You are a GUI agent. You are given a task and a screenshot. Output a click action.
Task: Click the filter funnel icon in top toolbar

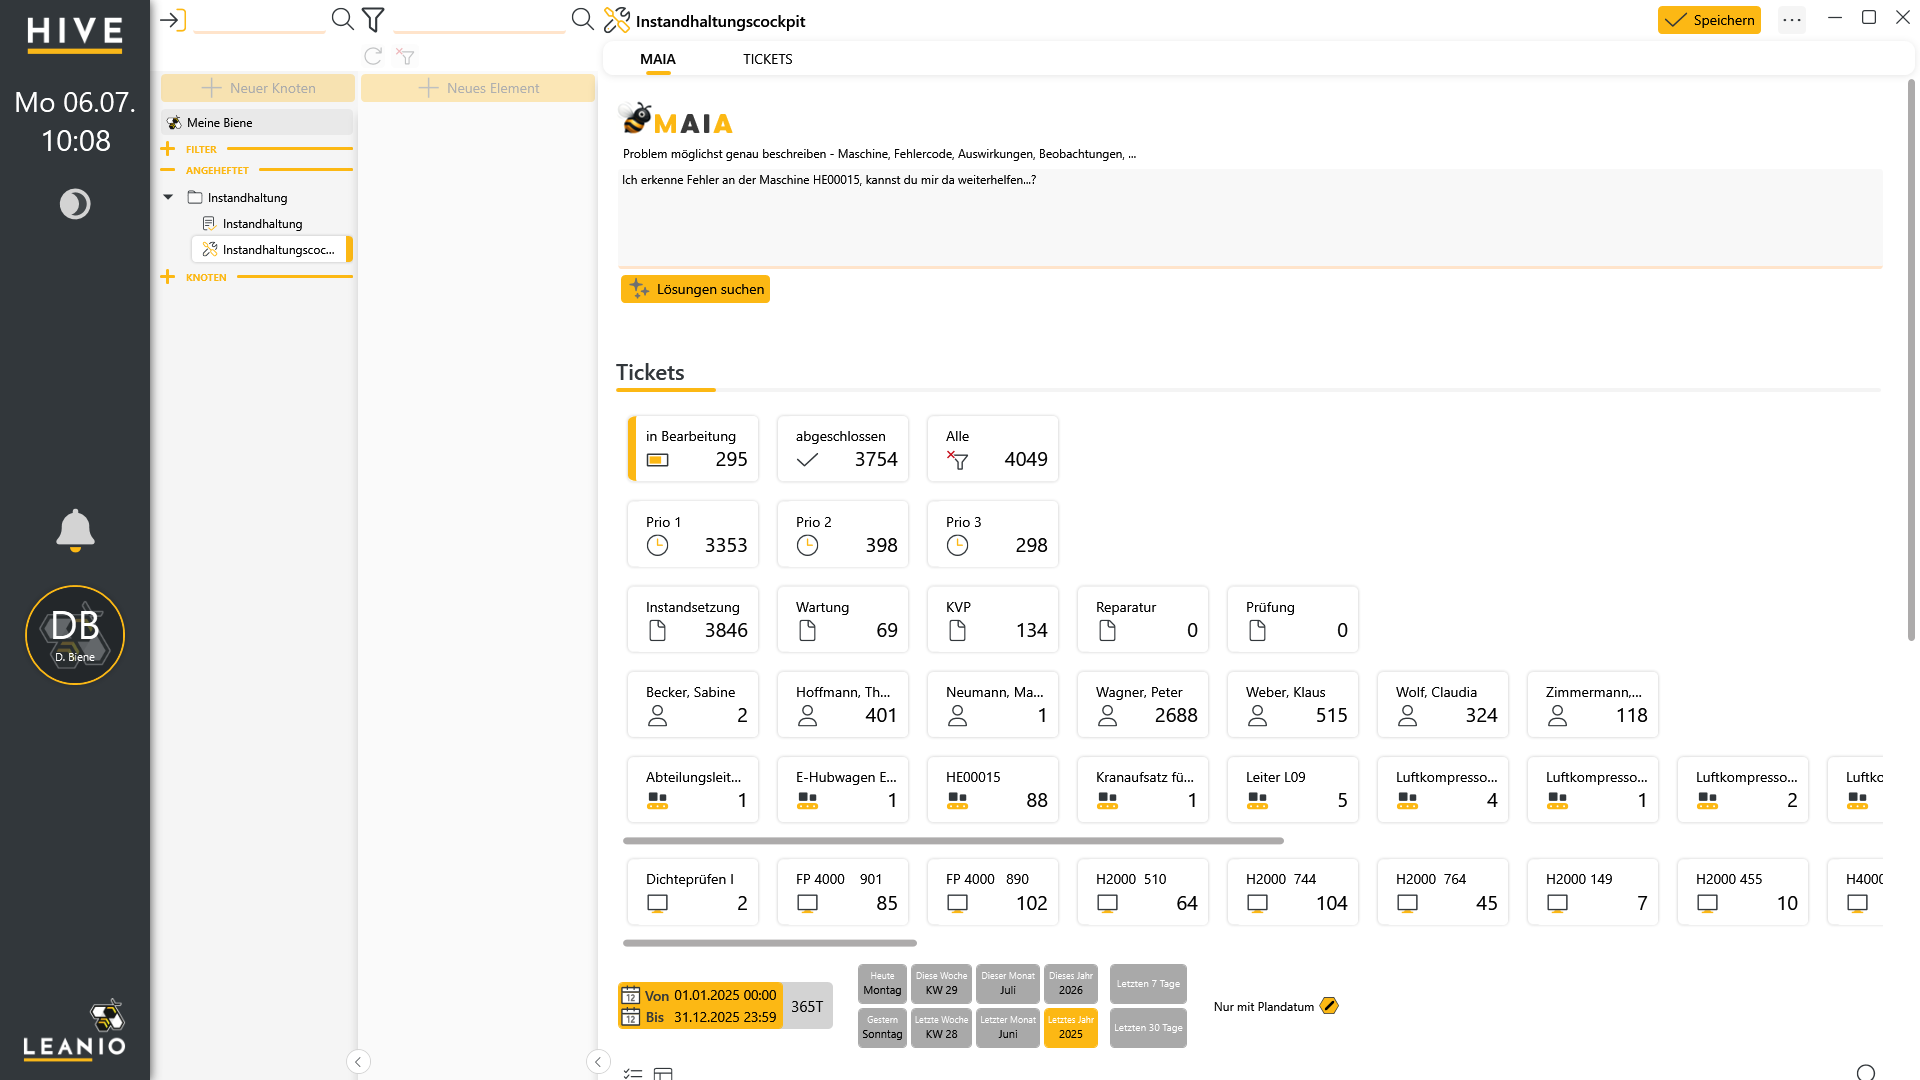point(373,19)
